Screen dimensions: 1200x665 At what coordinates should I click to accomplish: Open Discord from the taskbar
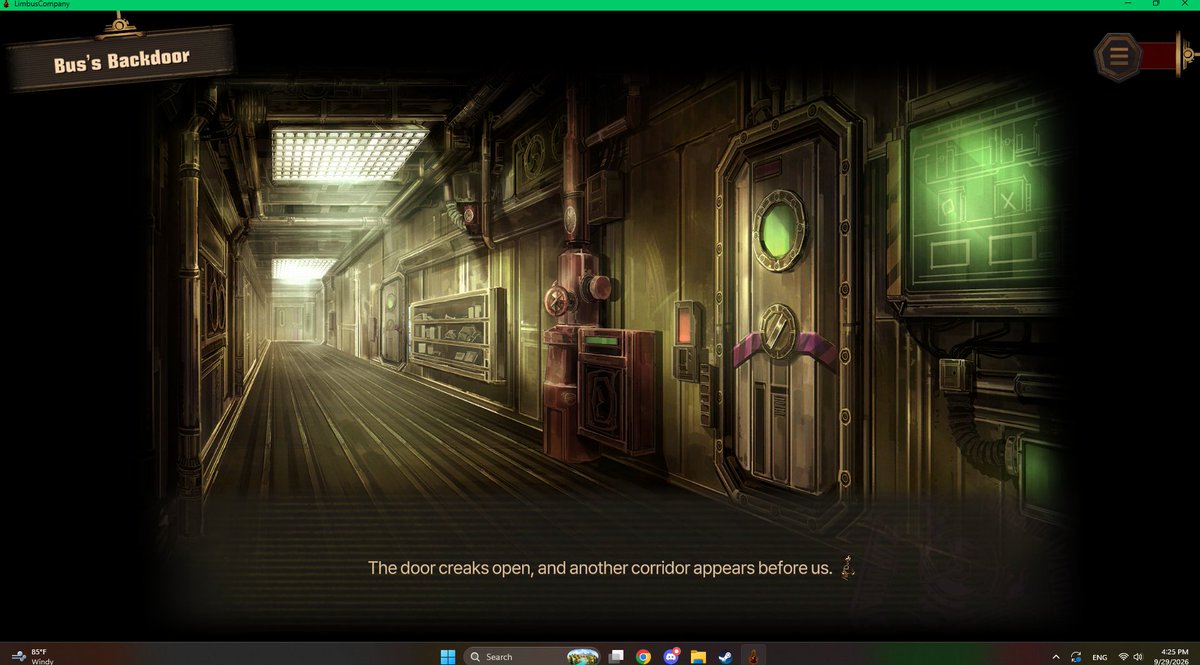coord(671,656)
